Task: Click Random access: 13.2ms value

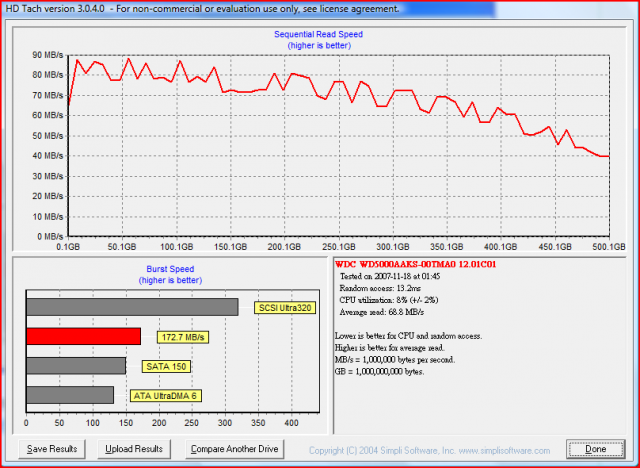Action: [x=380, y=288]
